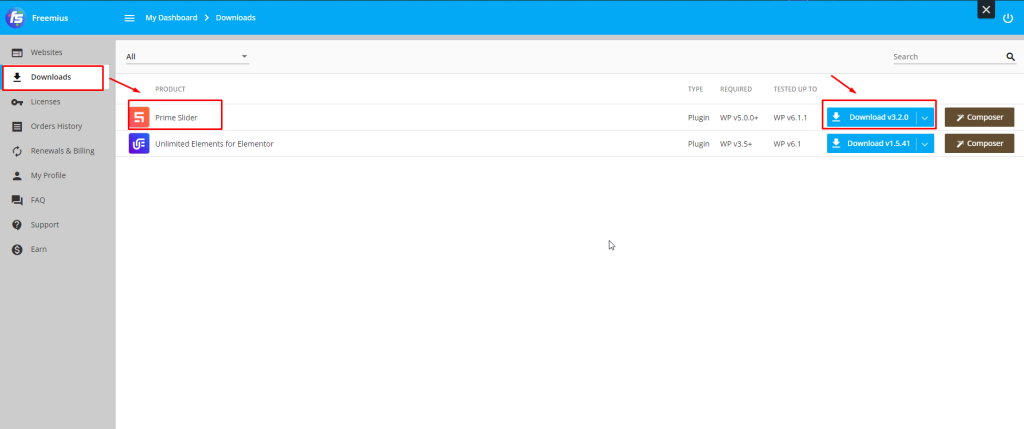Click Download v1.5.41 button

coord(872,144)
